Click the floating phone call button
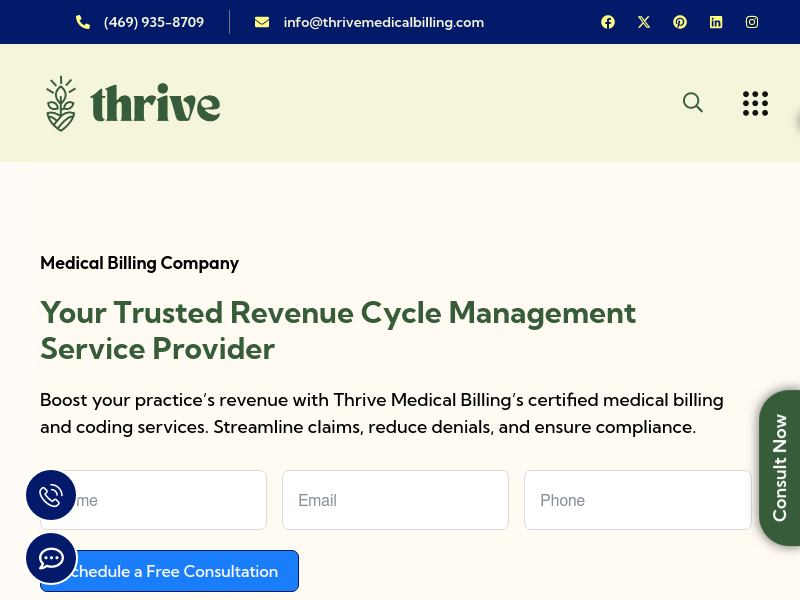Screen dimensions: 800x600 [x=51, y=495]
